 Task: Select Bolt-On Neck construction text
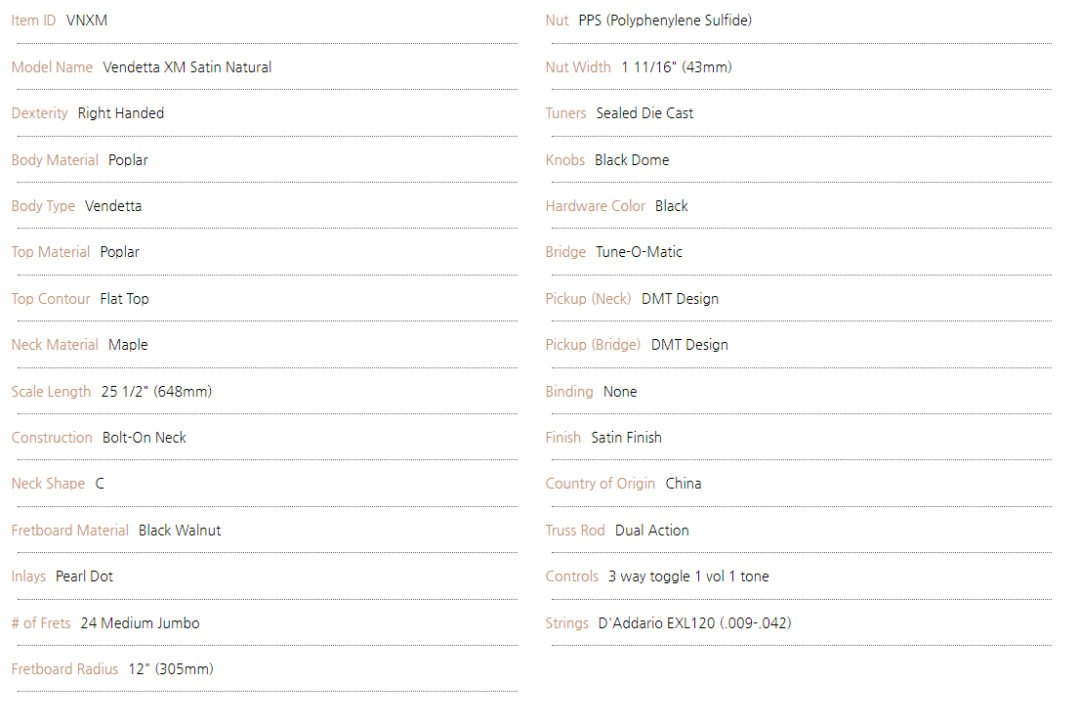coord(145,438)
